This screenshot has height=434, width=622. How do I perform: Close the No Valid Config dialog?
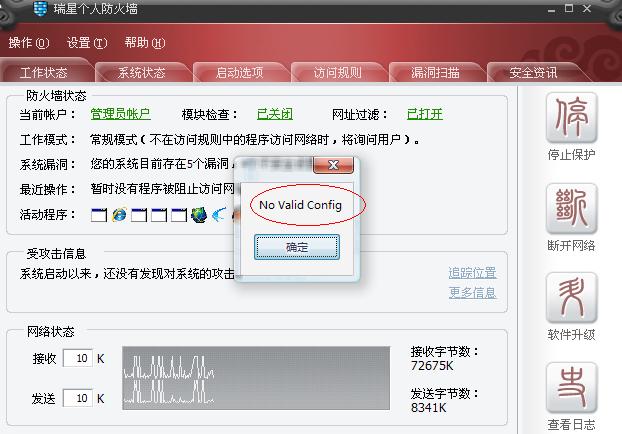(333, 165)
